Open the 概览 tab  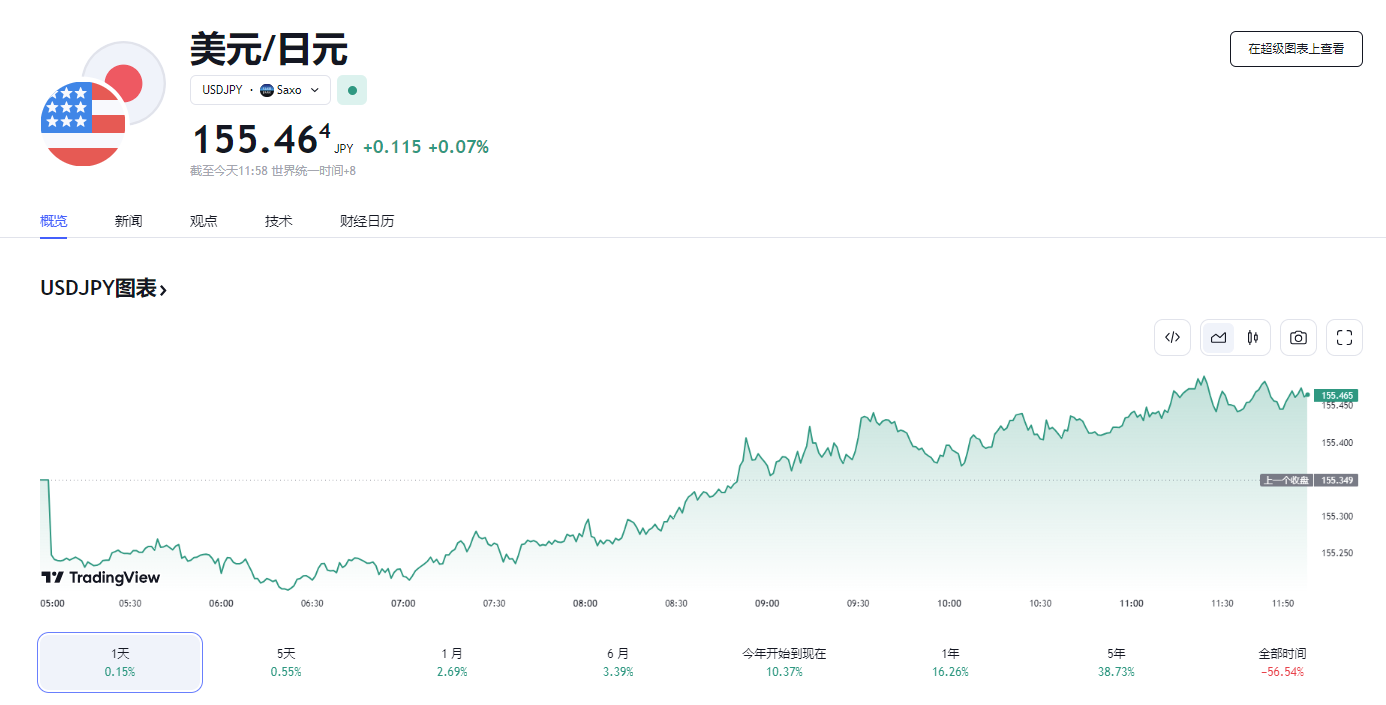coord(53,221)
